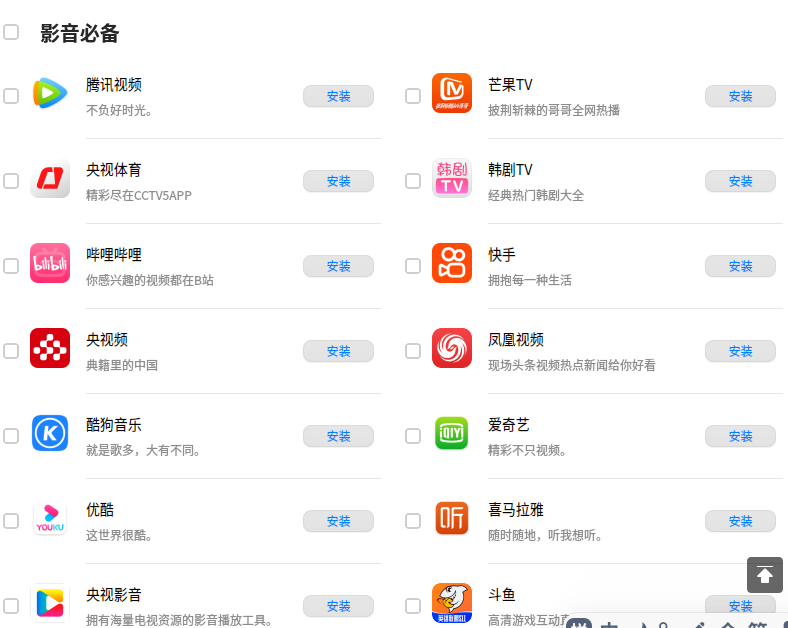The height and width of the screenshot is (628, 788).
Task: Click the 腾讯视频 app icon
Action: coord(50,93)
